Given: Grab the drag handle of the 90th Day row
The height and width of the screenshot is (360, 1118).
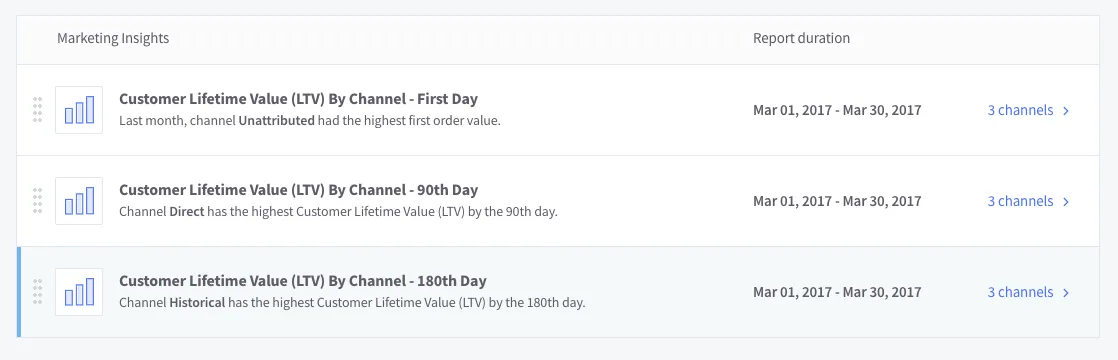Looking at the screenshot, I should 38,201.
